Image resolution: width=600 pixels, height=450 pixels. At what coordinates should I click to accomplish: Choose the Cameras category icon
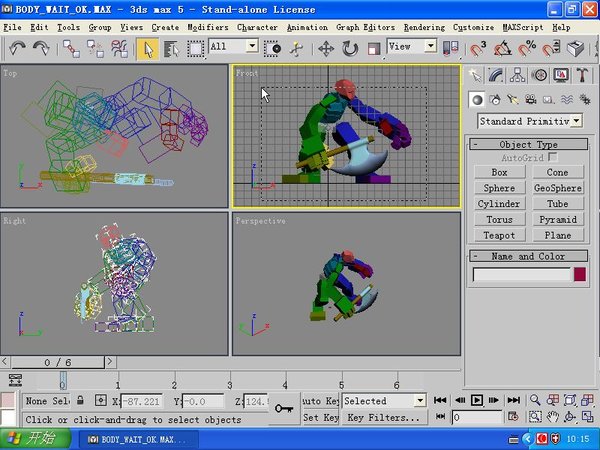528,99
